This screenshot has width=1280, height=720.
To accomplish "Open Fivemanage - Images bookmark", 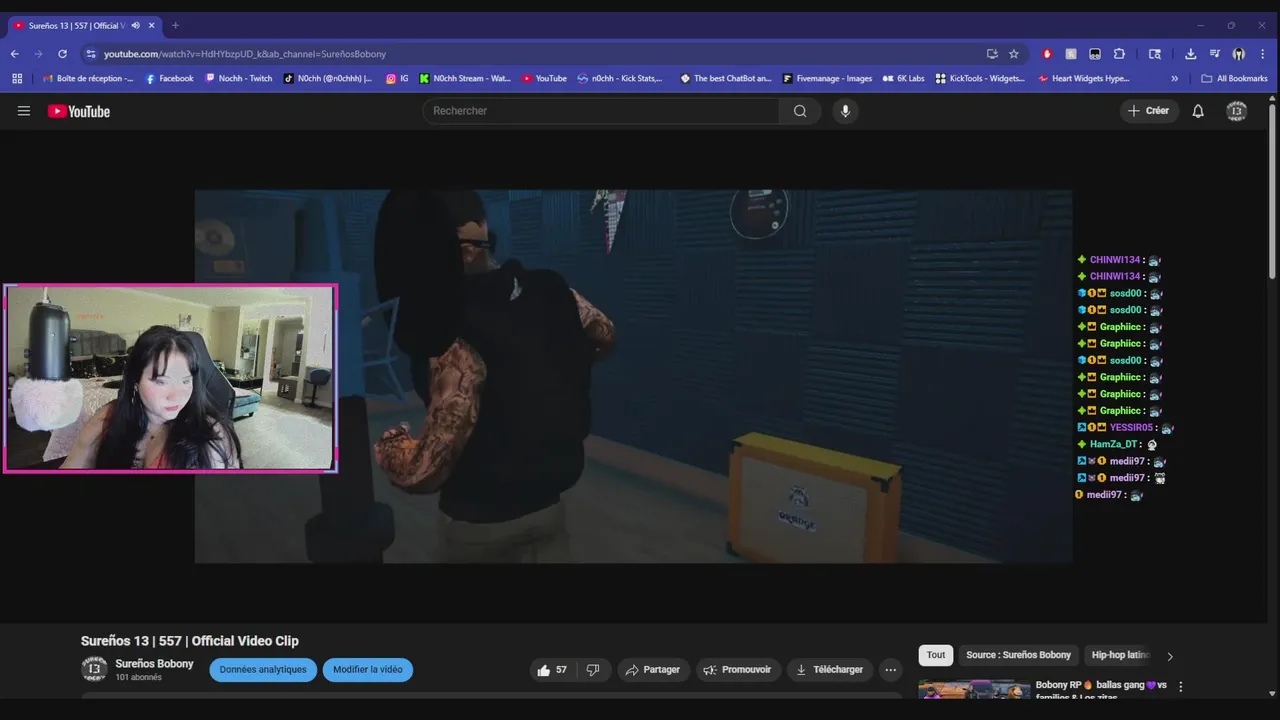I will click(x=827, y=78).
